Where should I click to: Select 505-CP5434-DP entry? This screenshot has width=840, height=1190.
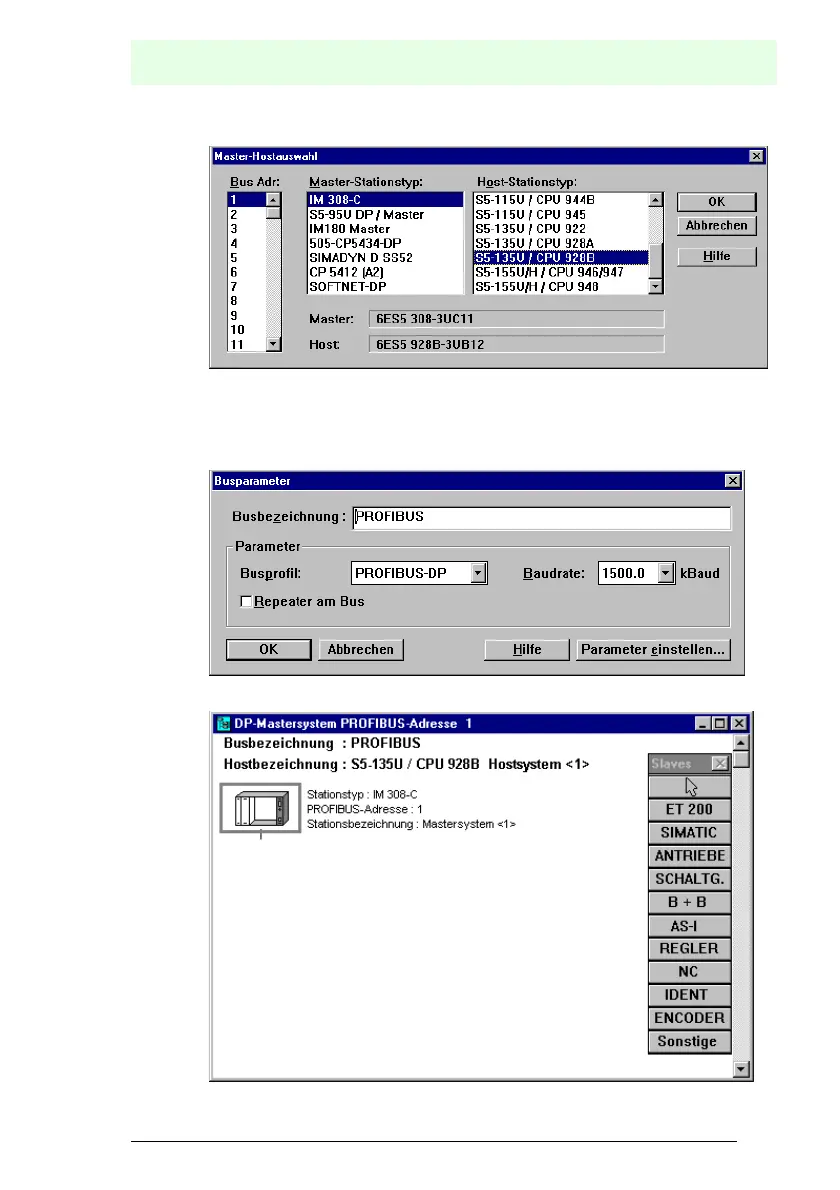tap(385, 244)
